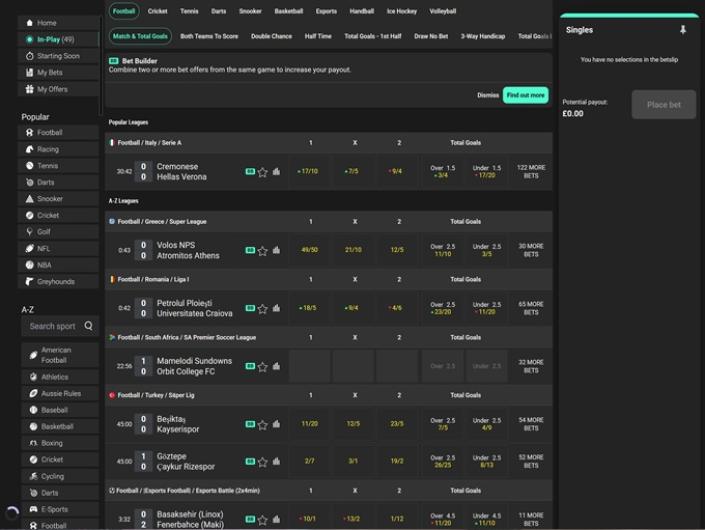Viewport: 705px width, 530px height.
Task: Select the Double Chance market tab
Action: point(271,36)
